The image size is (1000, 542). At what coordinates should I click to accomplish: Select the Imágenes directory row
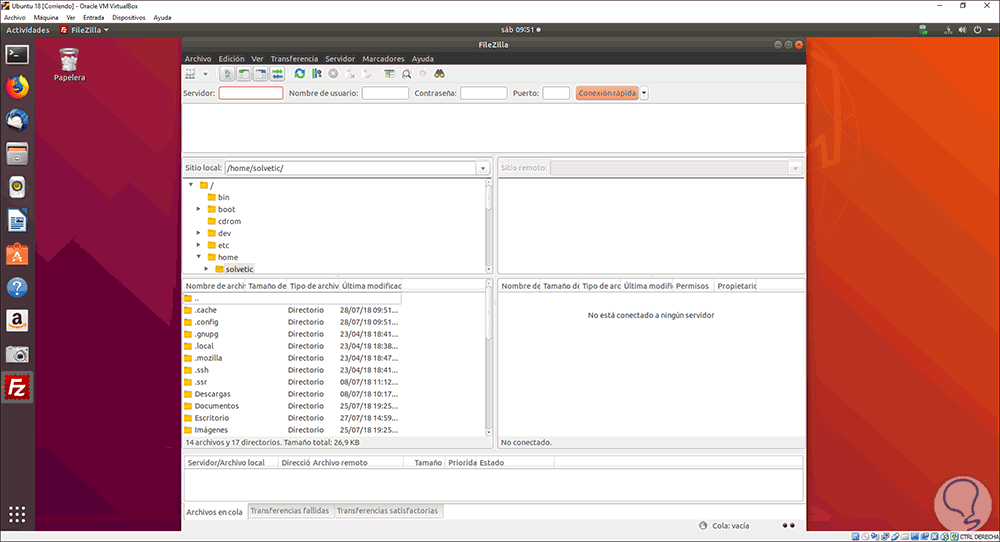coord(291,430)
